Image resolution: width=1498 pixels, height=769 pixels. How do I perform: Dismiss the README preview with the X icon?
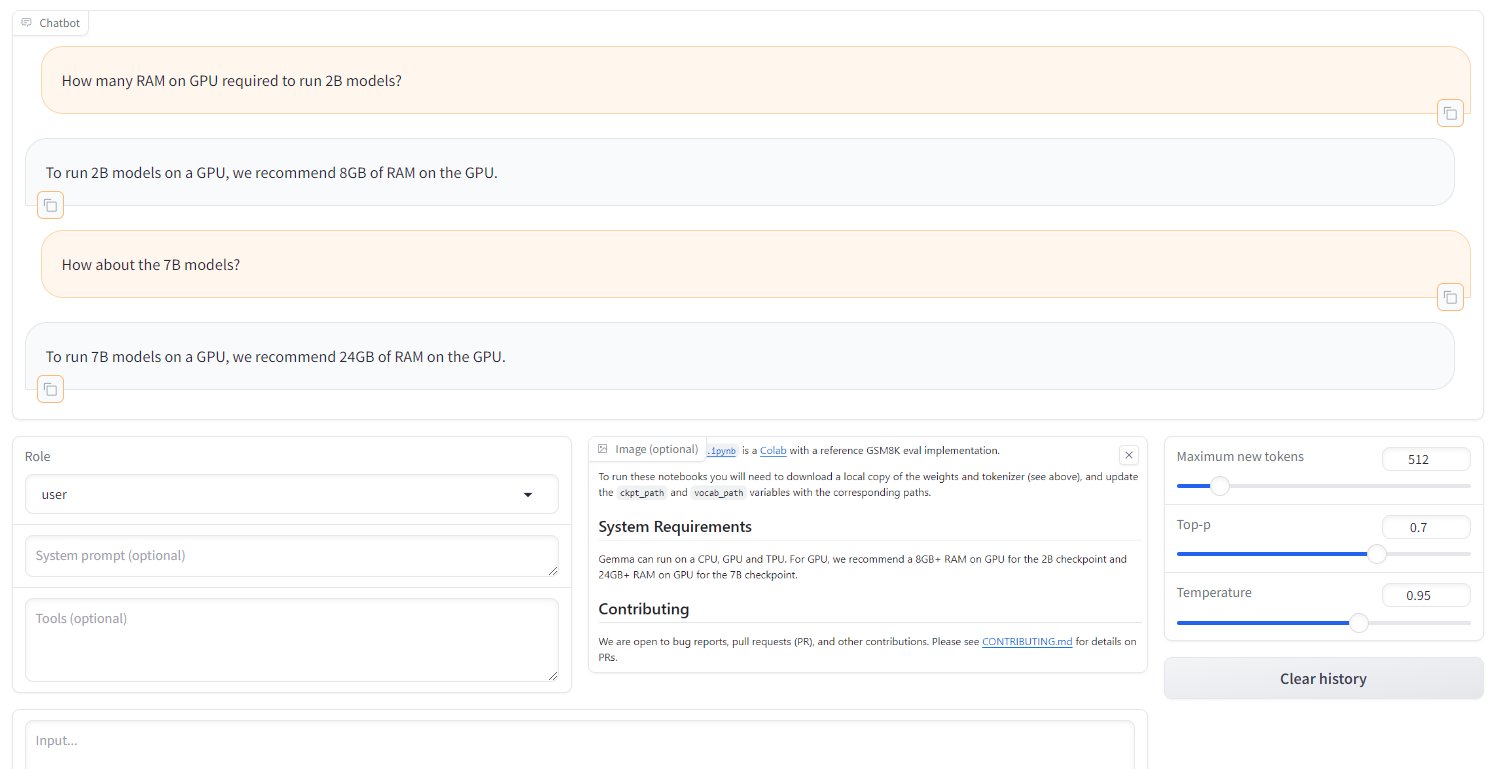tap(1128, 454)
